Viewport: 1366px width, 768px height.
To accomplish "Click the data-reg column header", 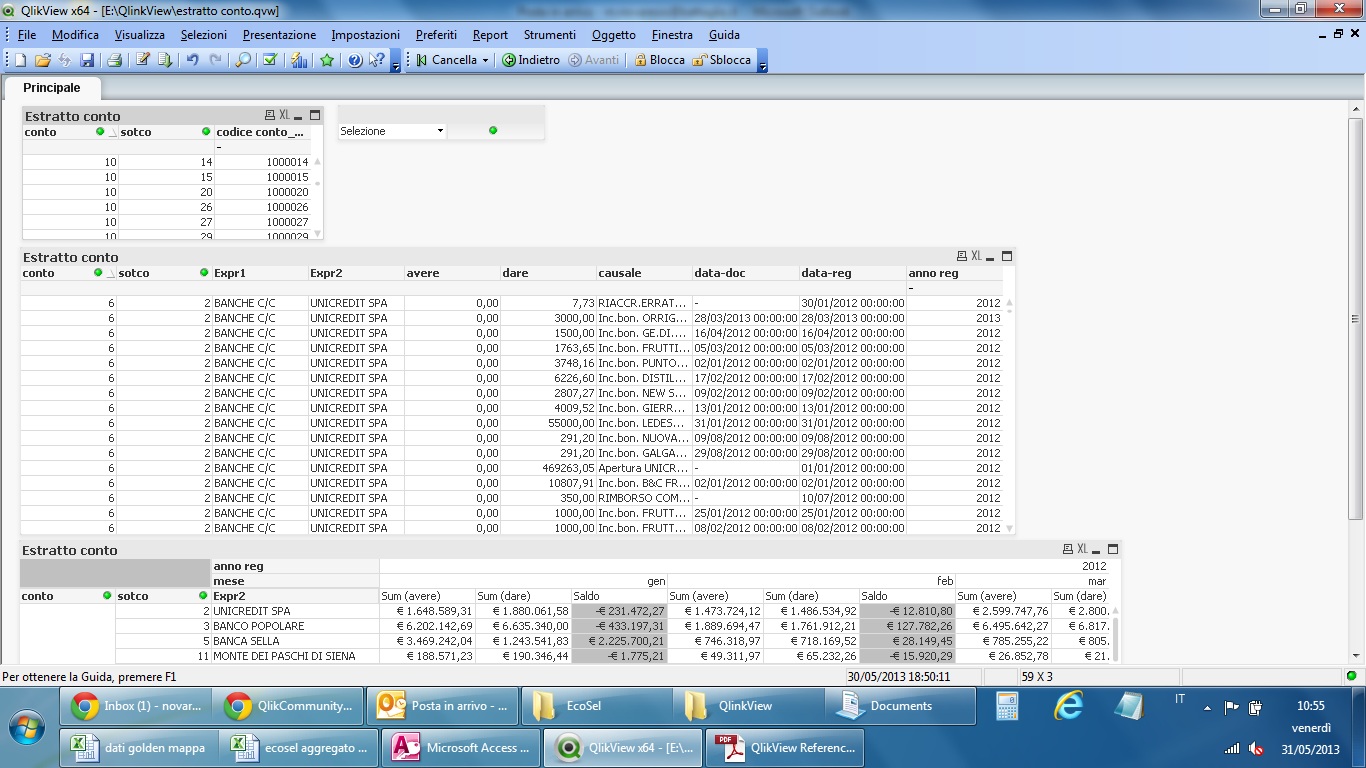I will point(852,273).
